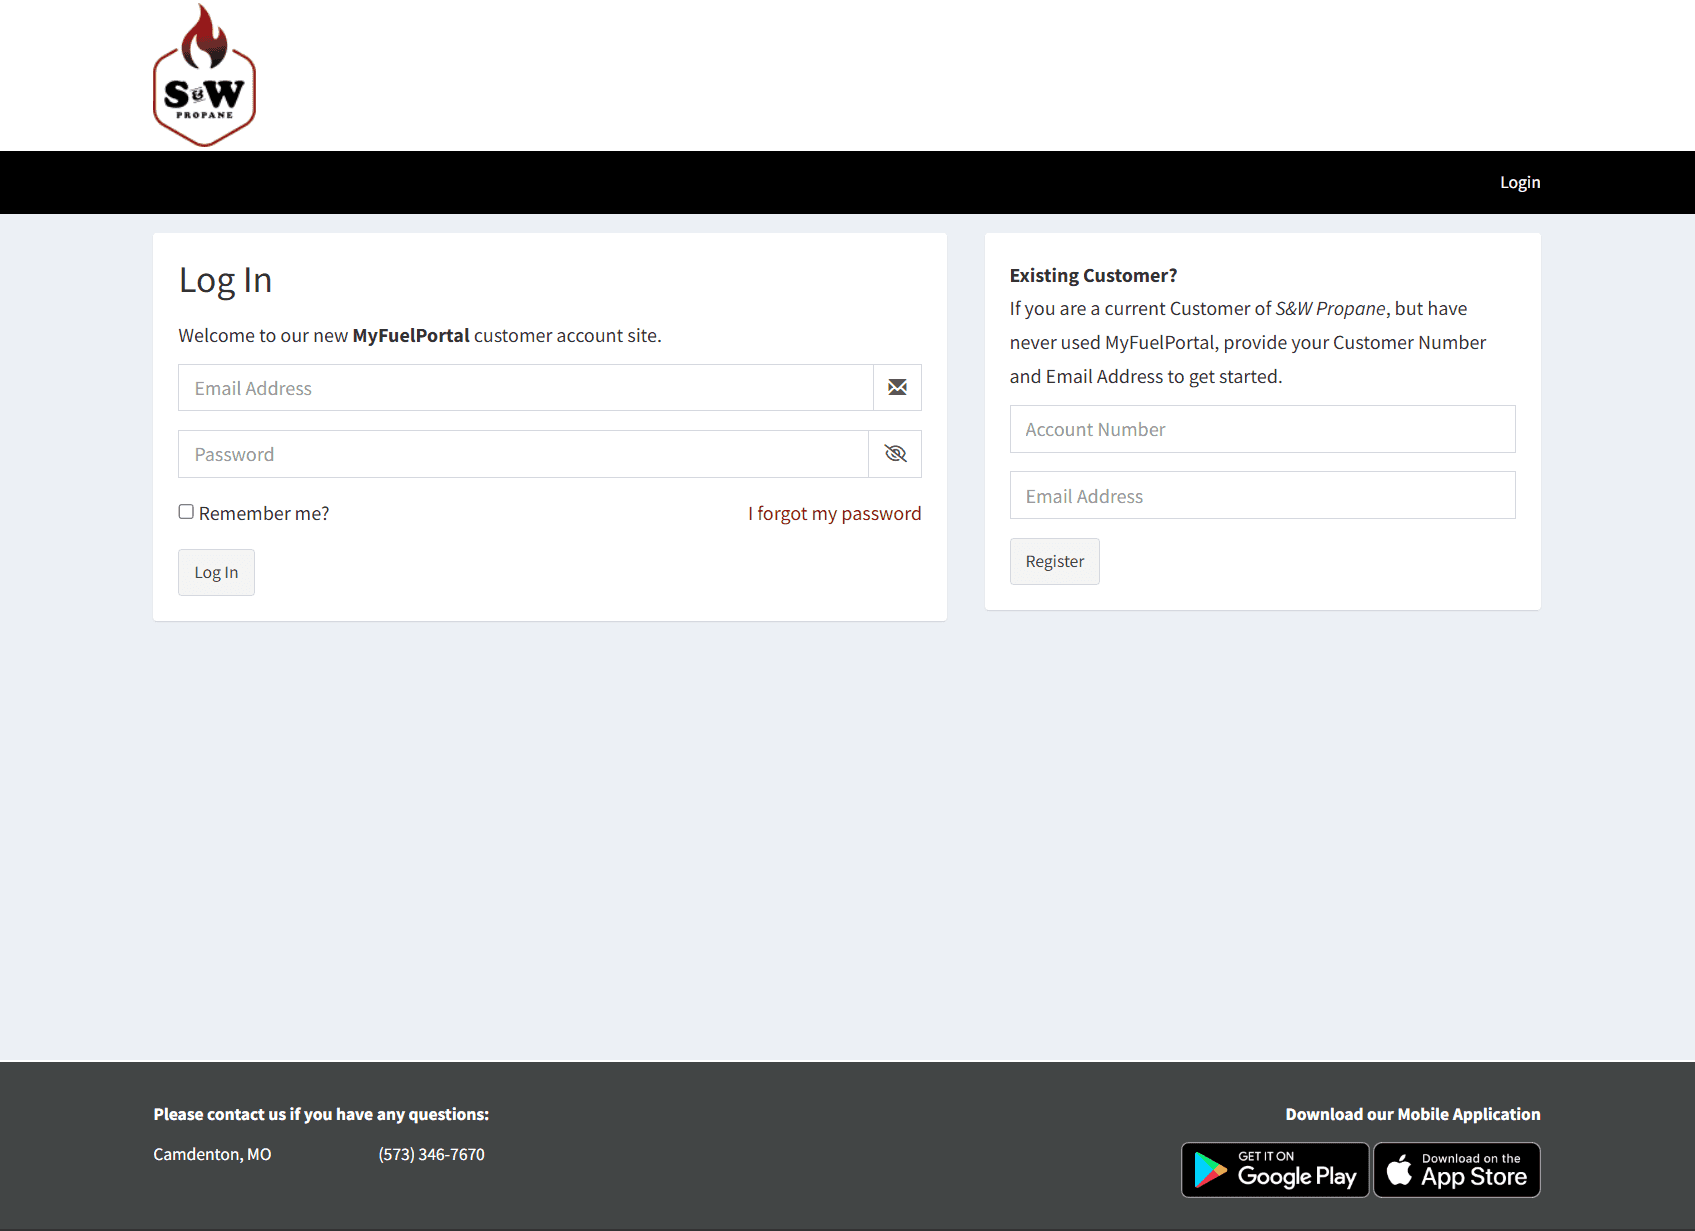Enable the Remember me checkbox
This screenshot has width=1695, height=1231.
click(x=186, y=512)
